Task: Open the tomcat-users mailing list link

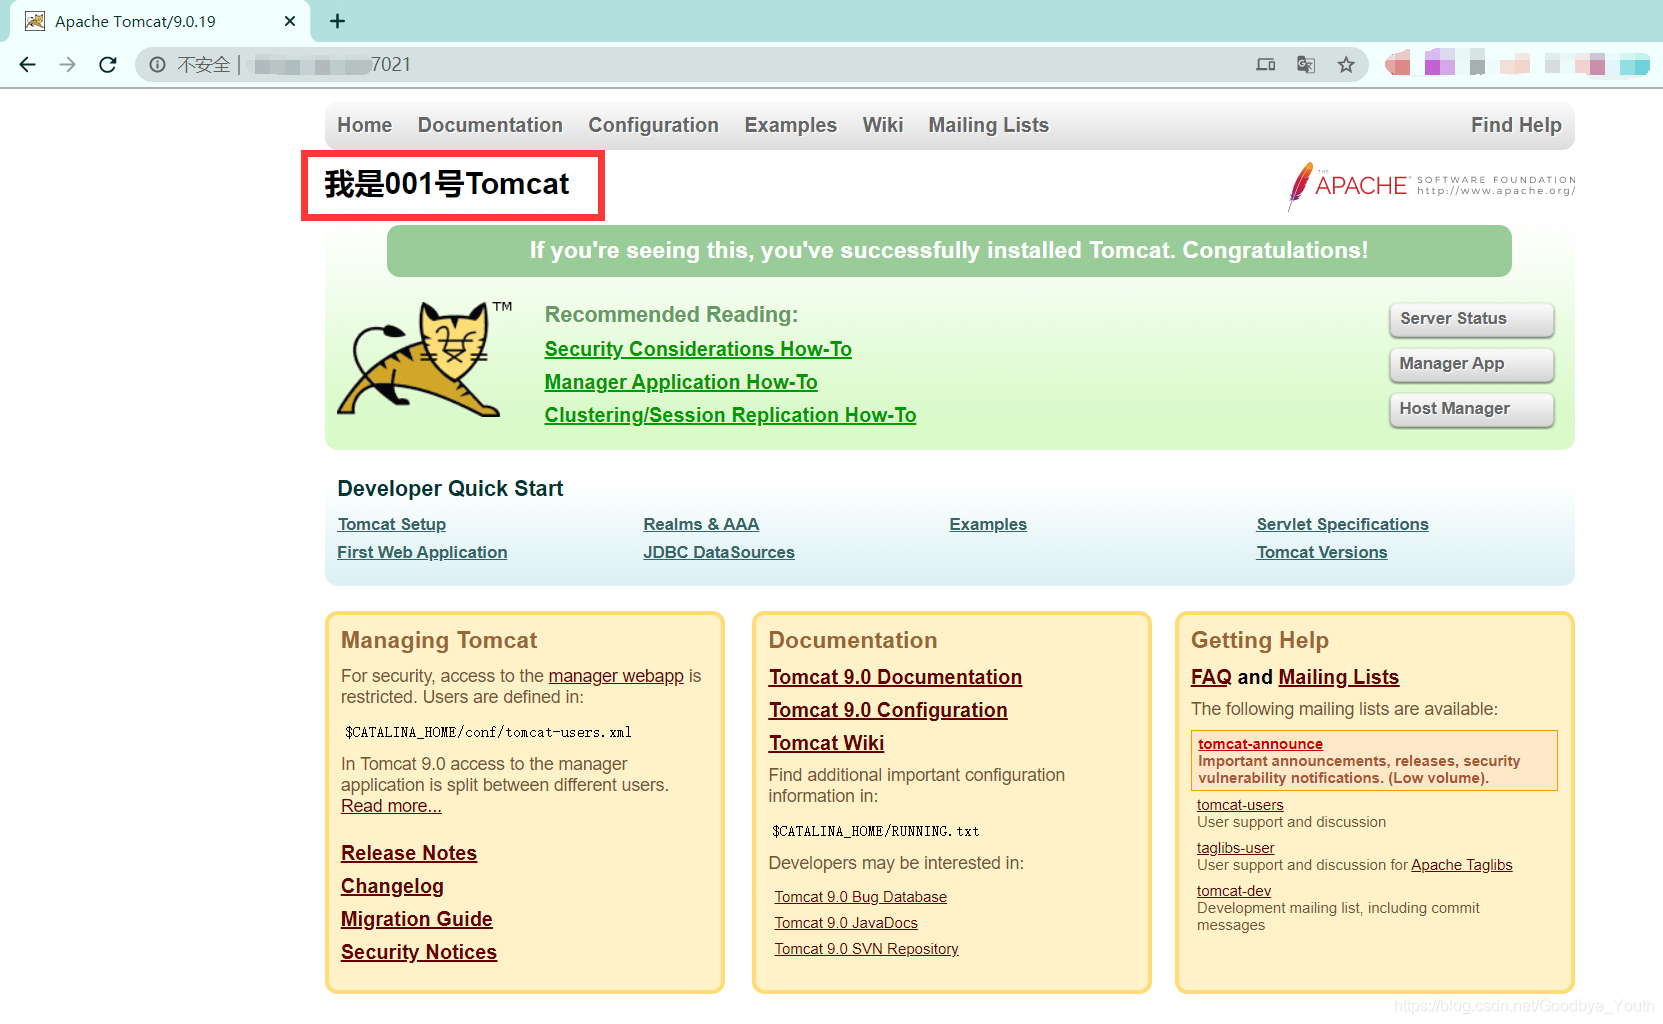Action: click(1240, 805)
